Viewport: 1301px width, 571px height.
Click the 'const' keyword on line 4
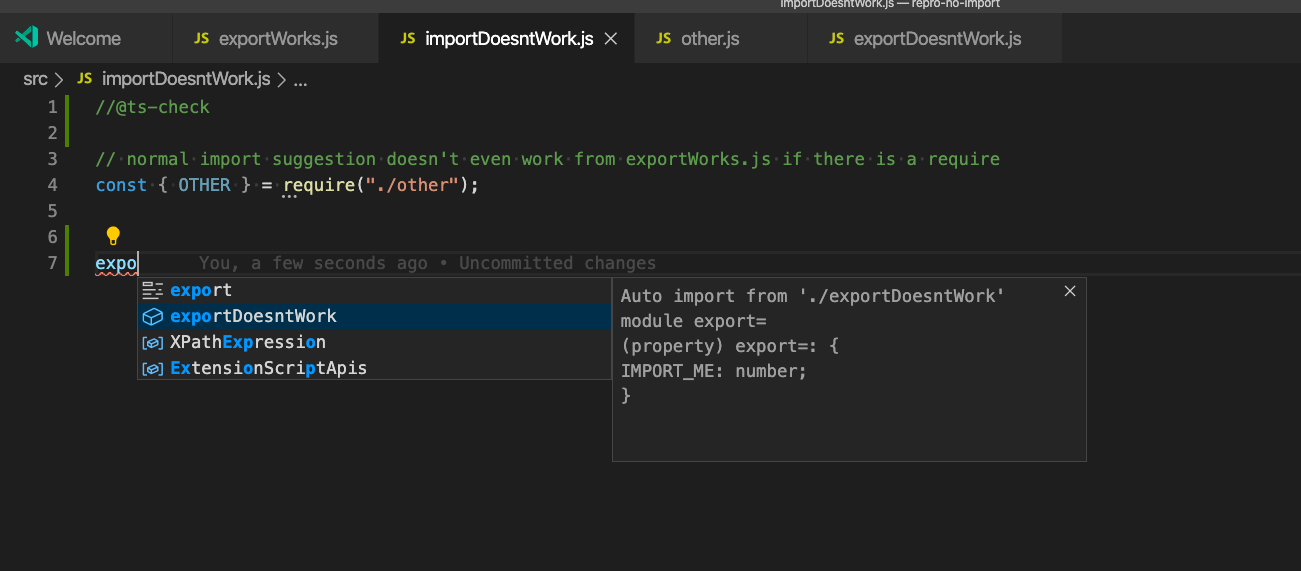pyautogui.click(x=121, y=185)
